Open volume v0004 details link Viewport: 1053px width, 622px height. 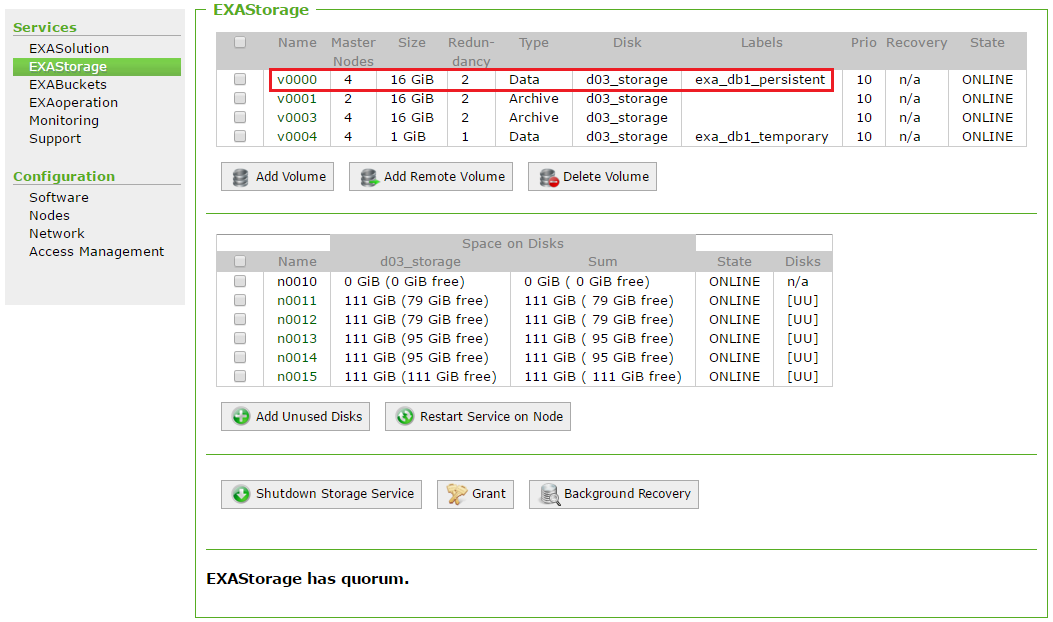click(297, 136)
